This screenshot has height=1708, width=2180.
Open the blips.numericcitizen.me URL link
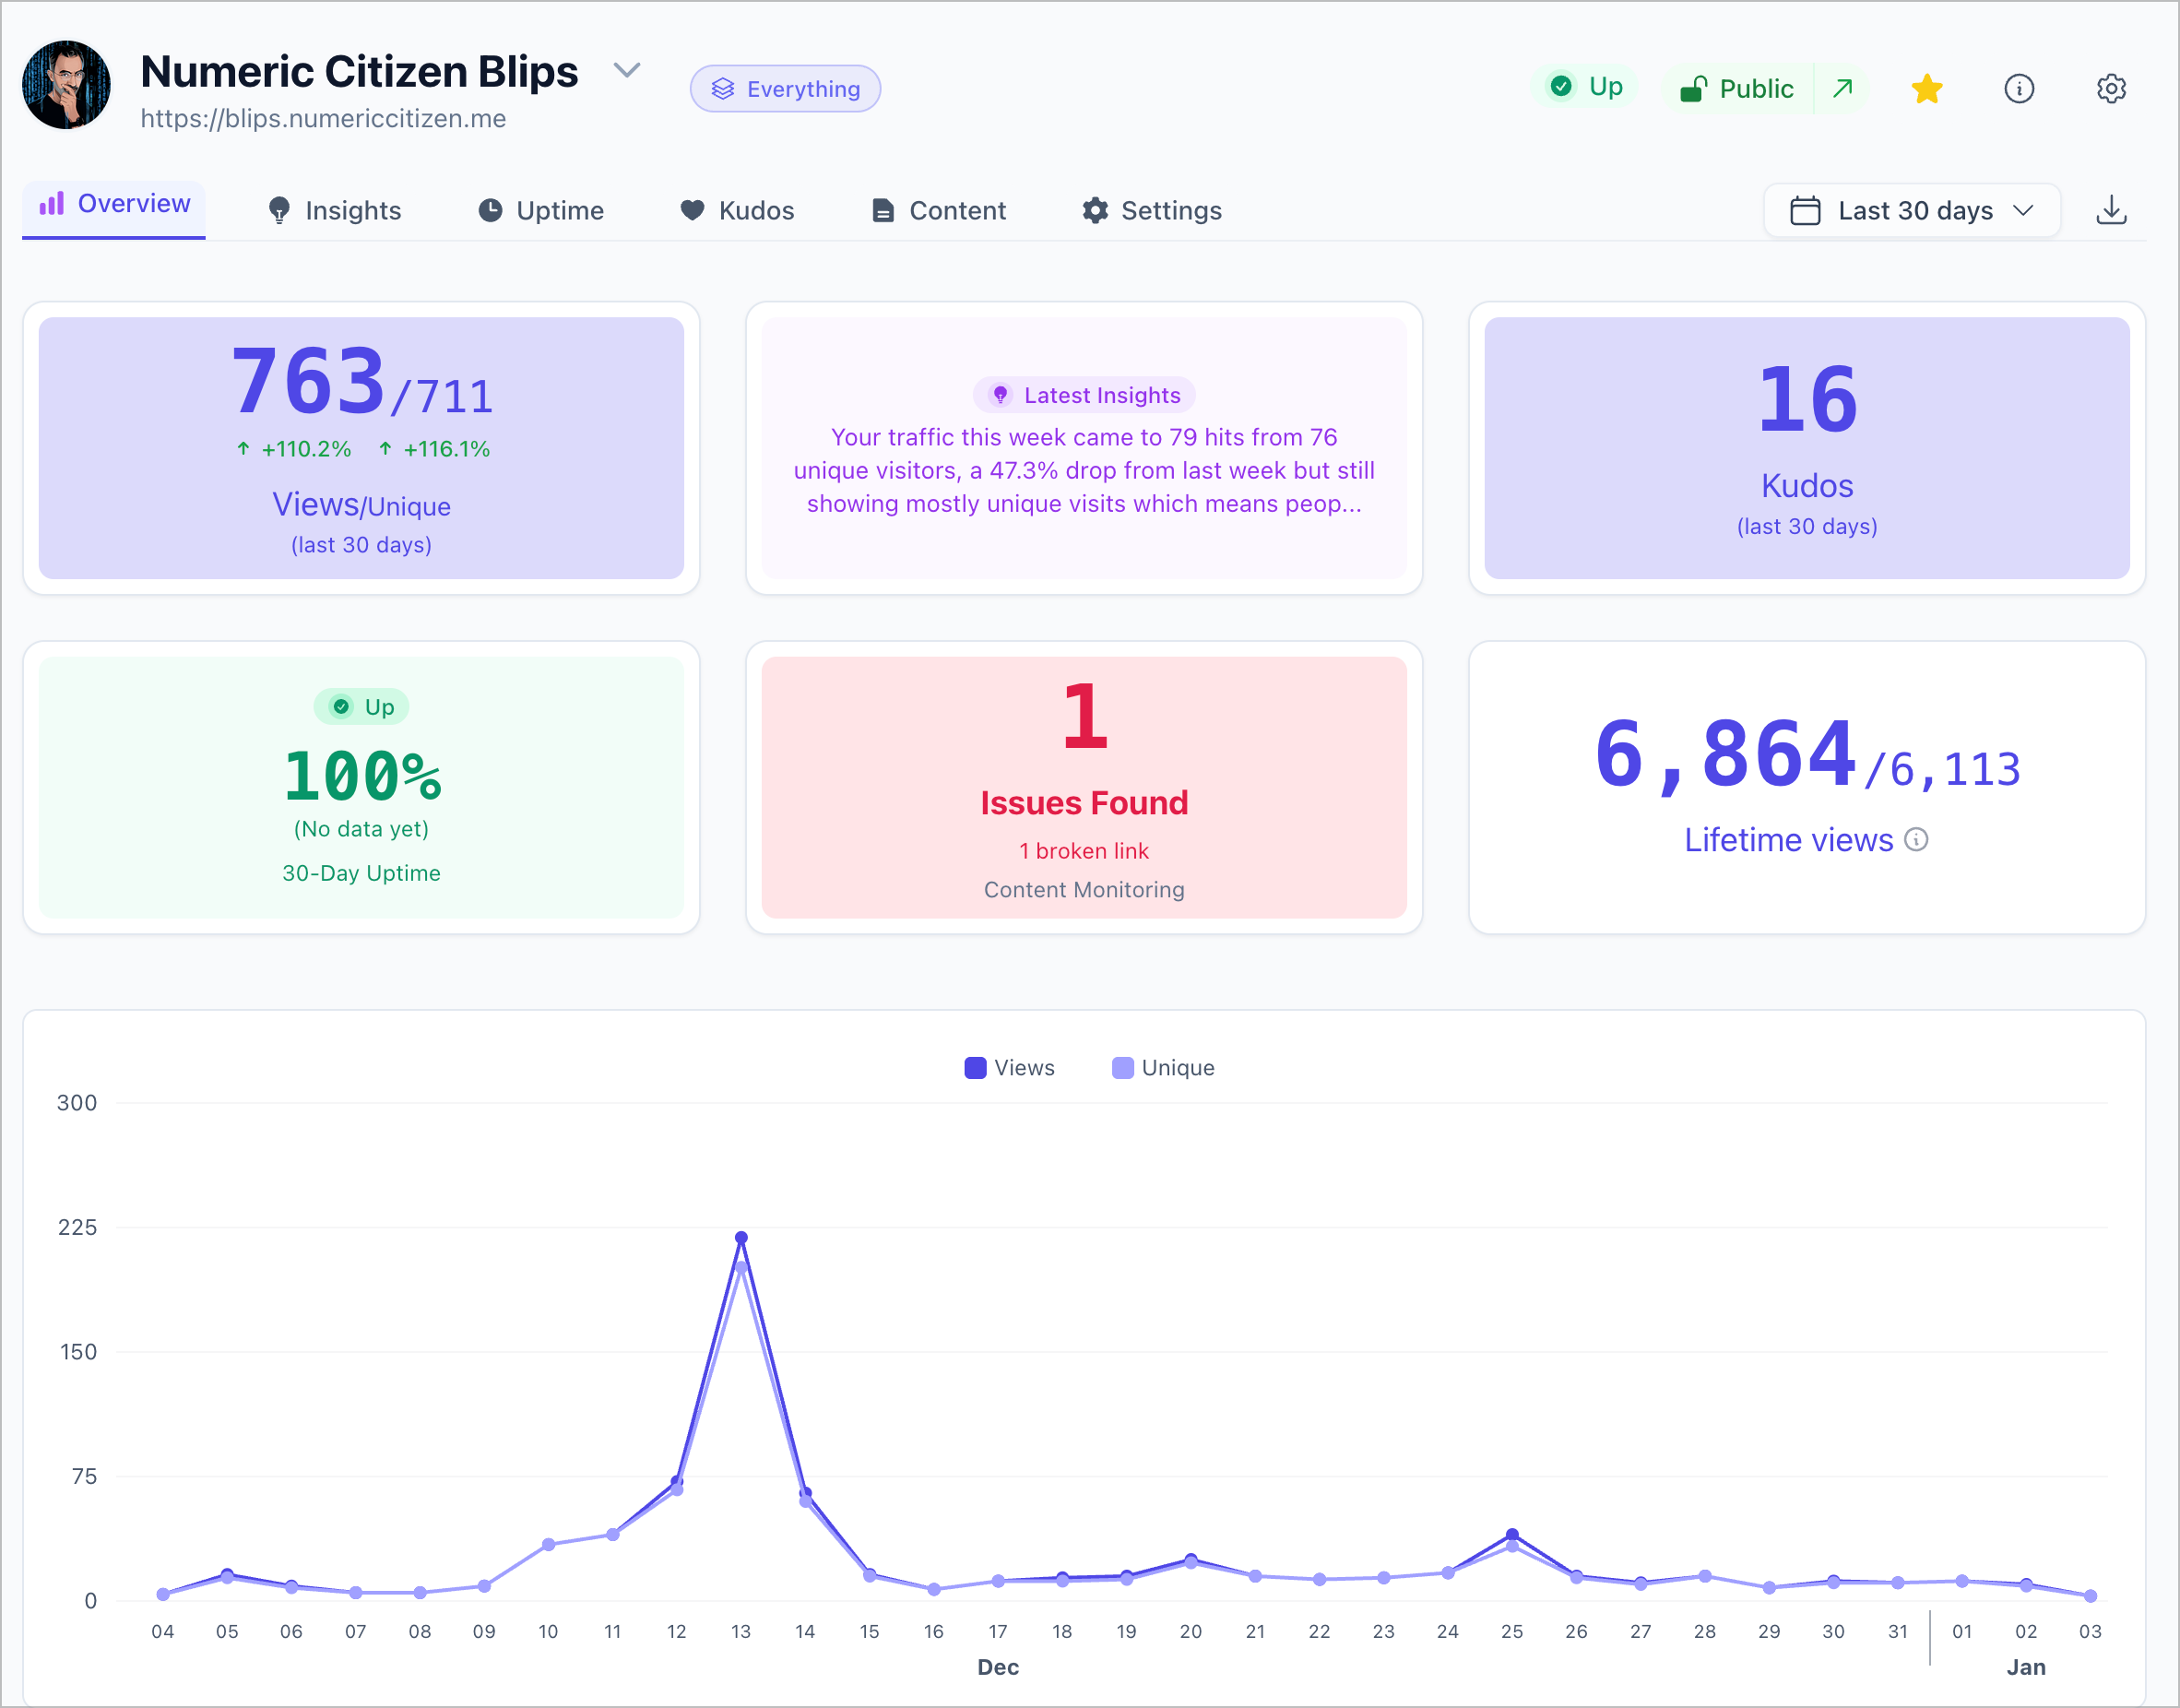(323, 119)
